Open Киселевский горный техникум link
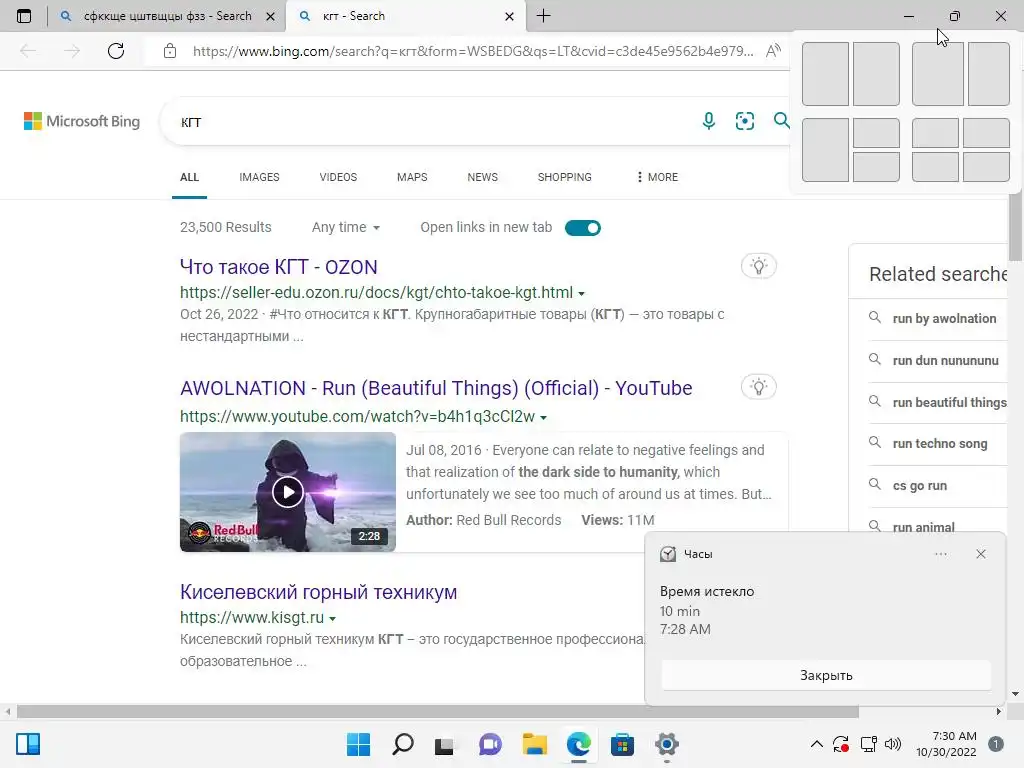The image size is (1024, 768). coord(319,592)
